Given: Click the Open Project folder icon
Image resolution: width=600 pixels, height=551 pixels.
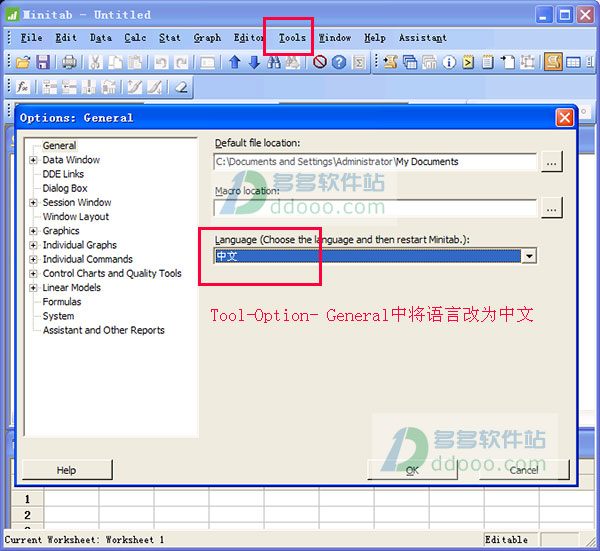Looking at the screenshot, I should [23, 62].
